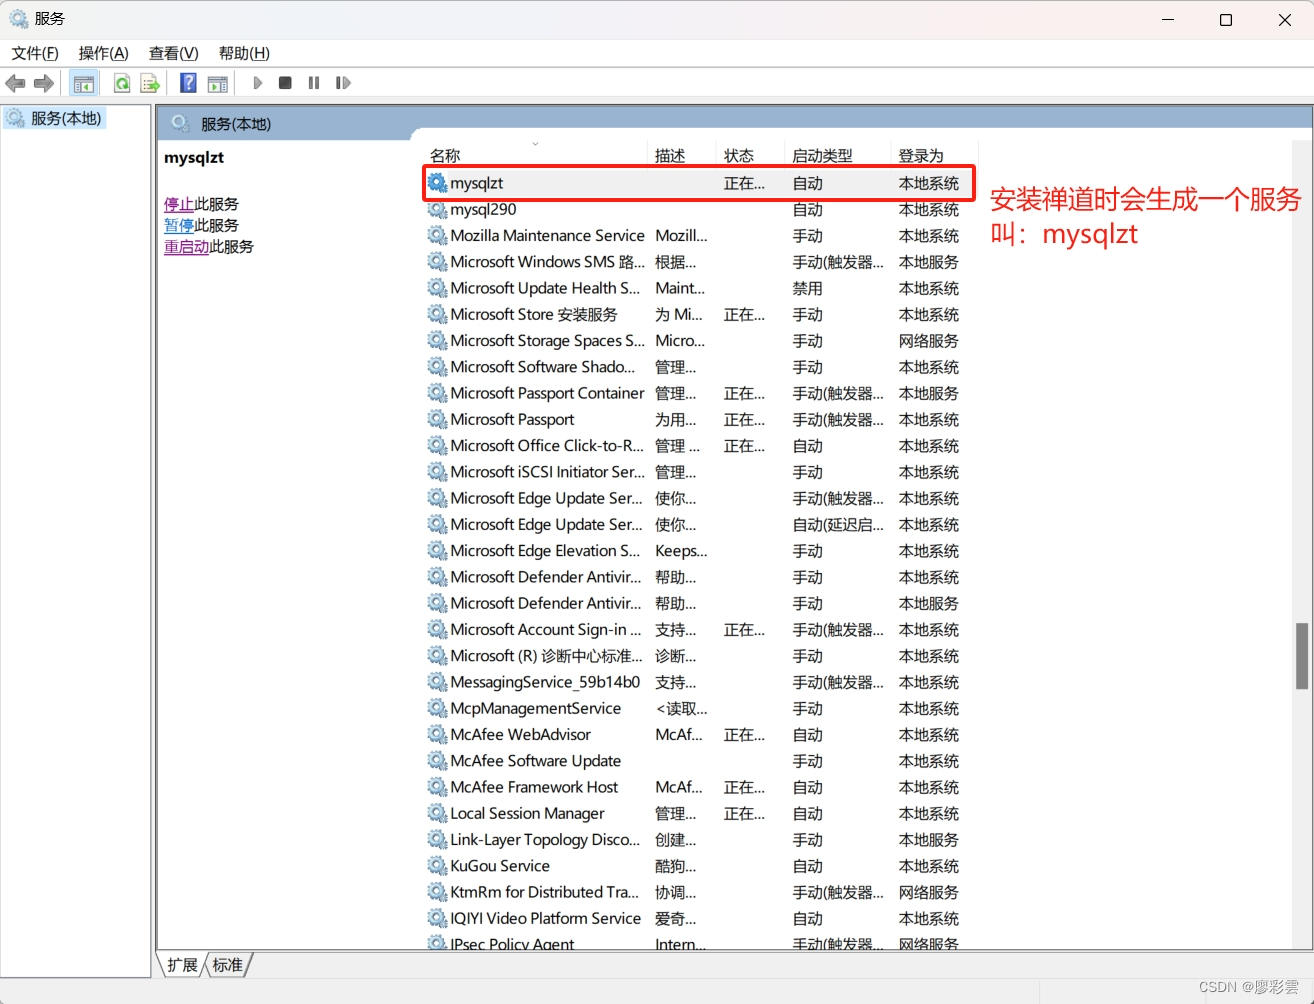This screenshot has width=1314, height=1004.
Task: Click 酷狗 description cell of KuGou Service
Action: [x=675, y=866]
